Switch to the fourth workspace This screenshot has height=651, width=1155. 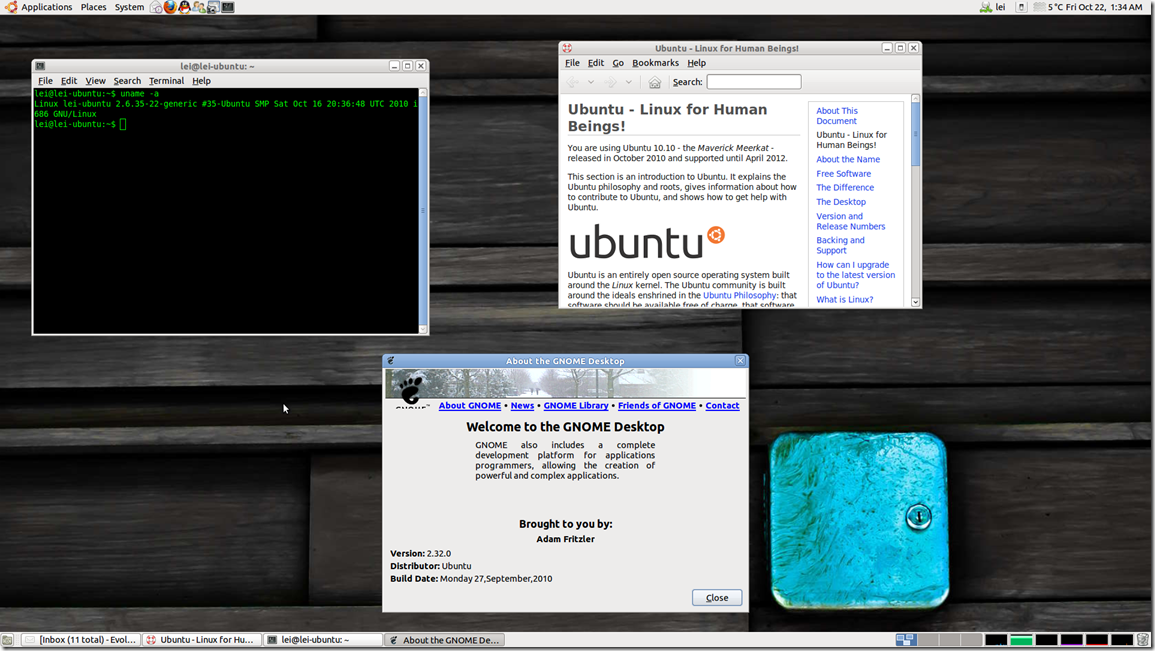(x=972, y=640)
